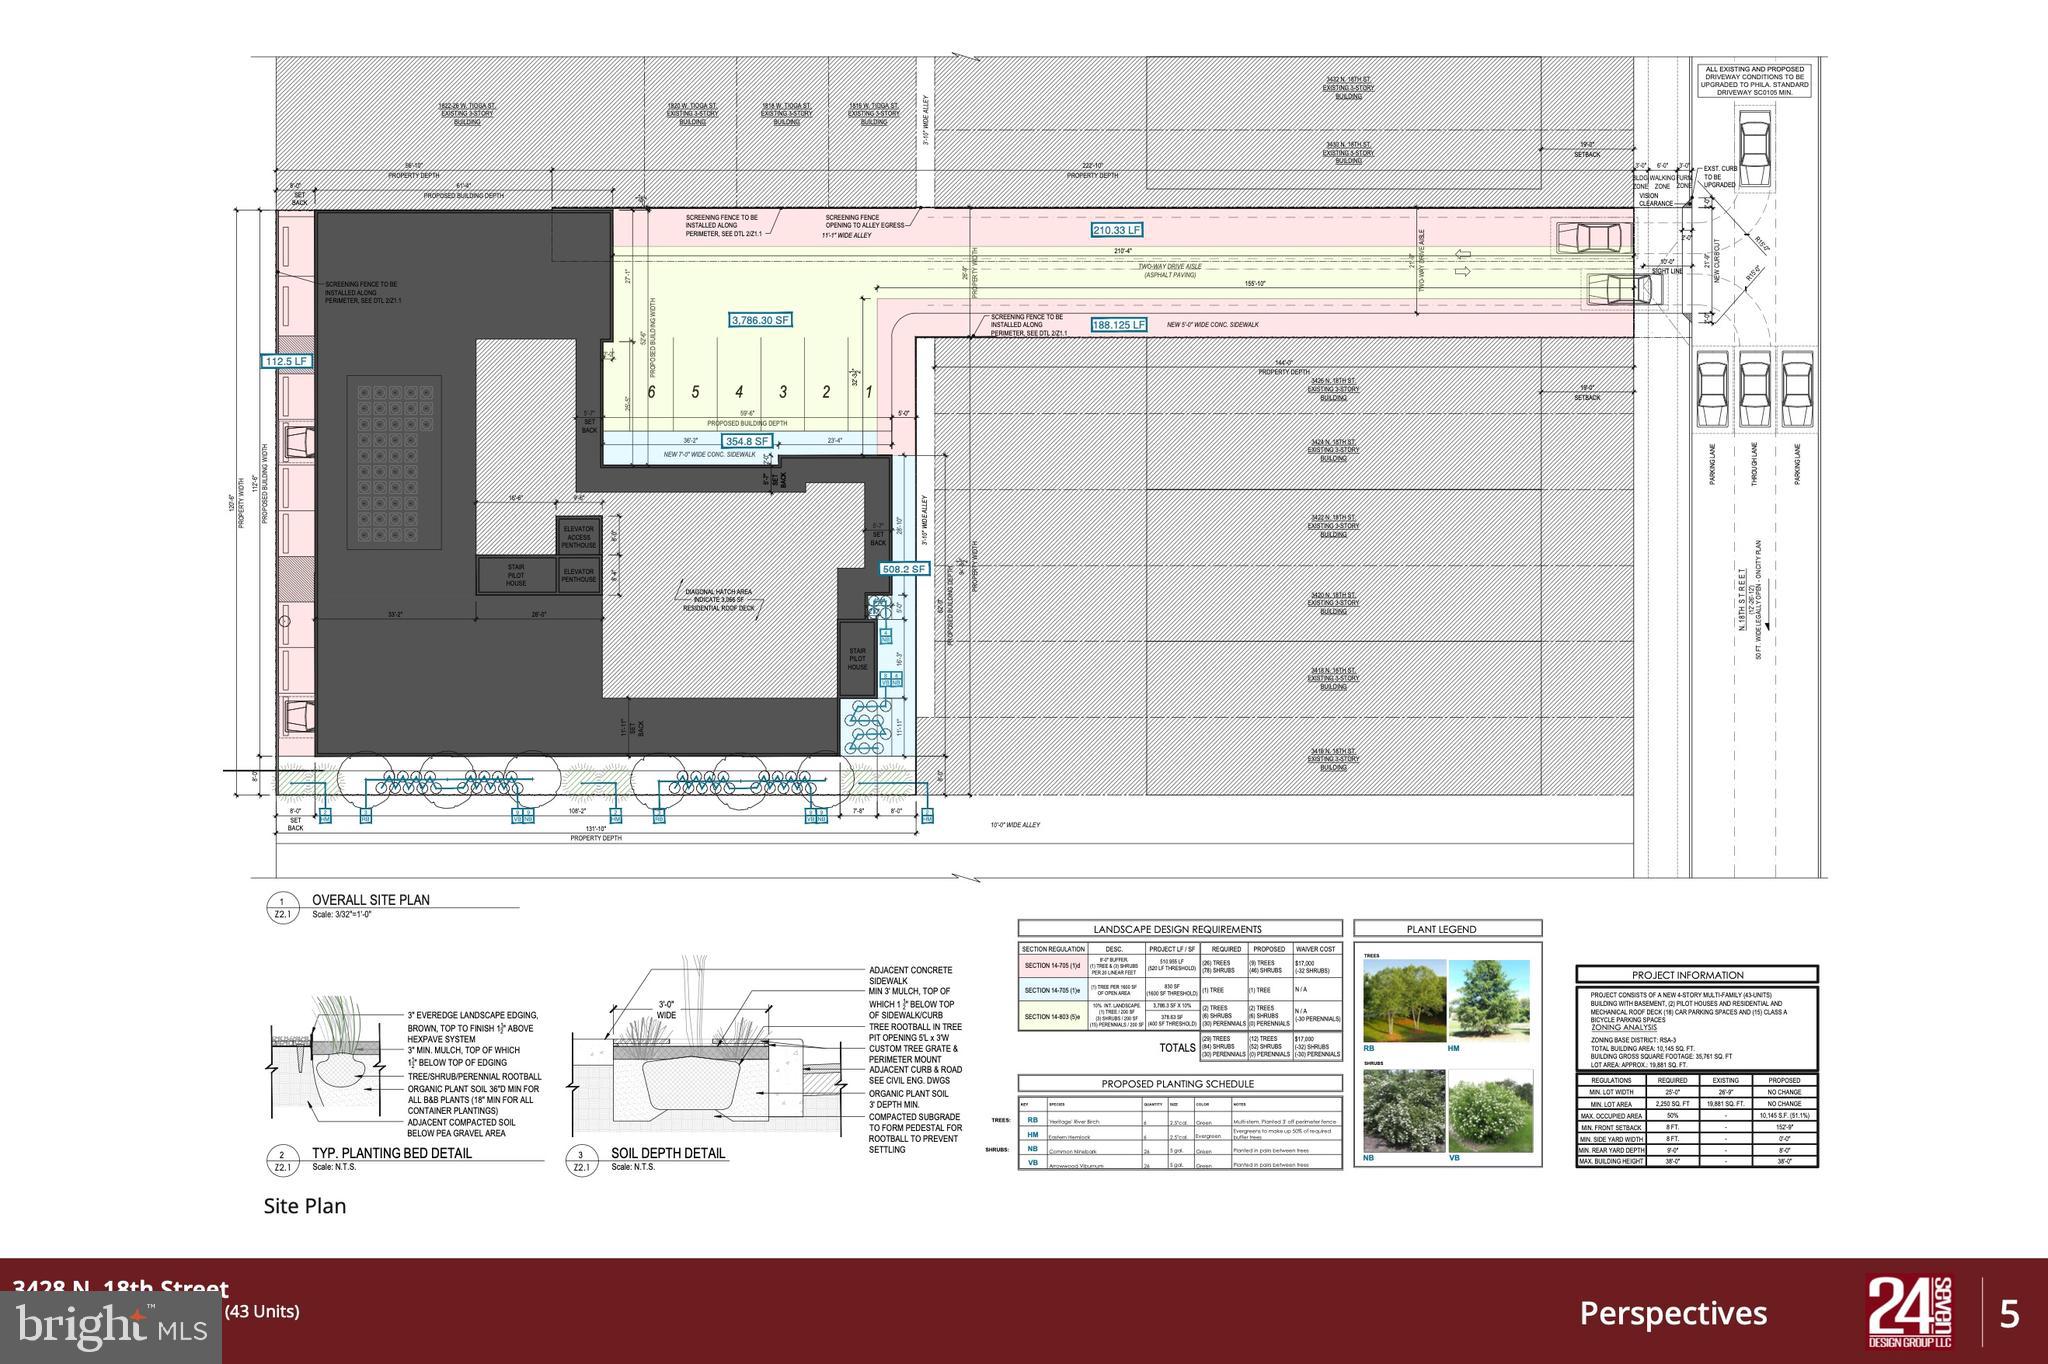Click the Eastern Hemlock HM tree photo

pyautogui.click(x=1489, y=1001)
